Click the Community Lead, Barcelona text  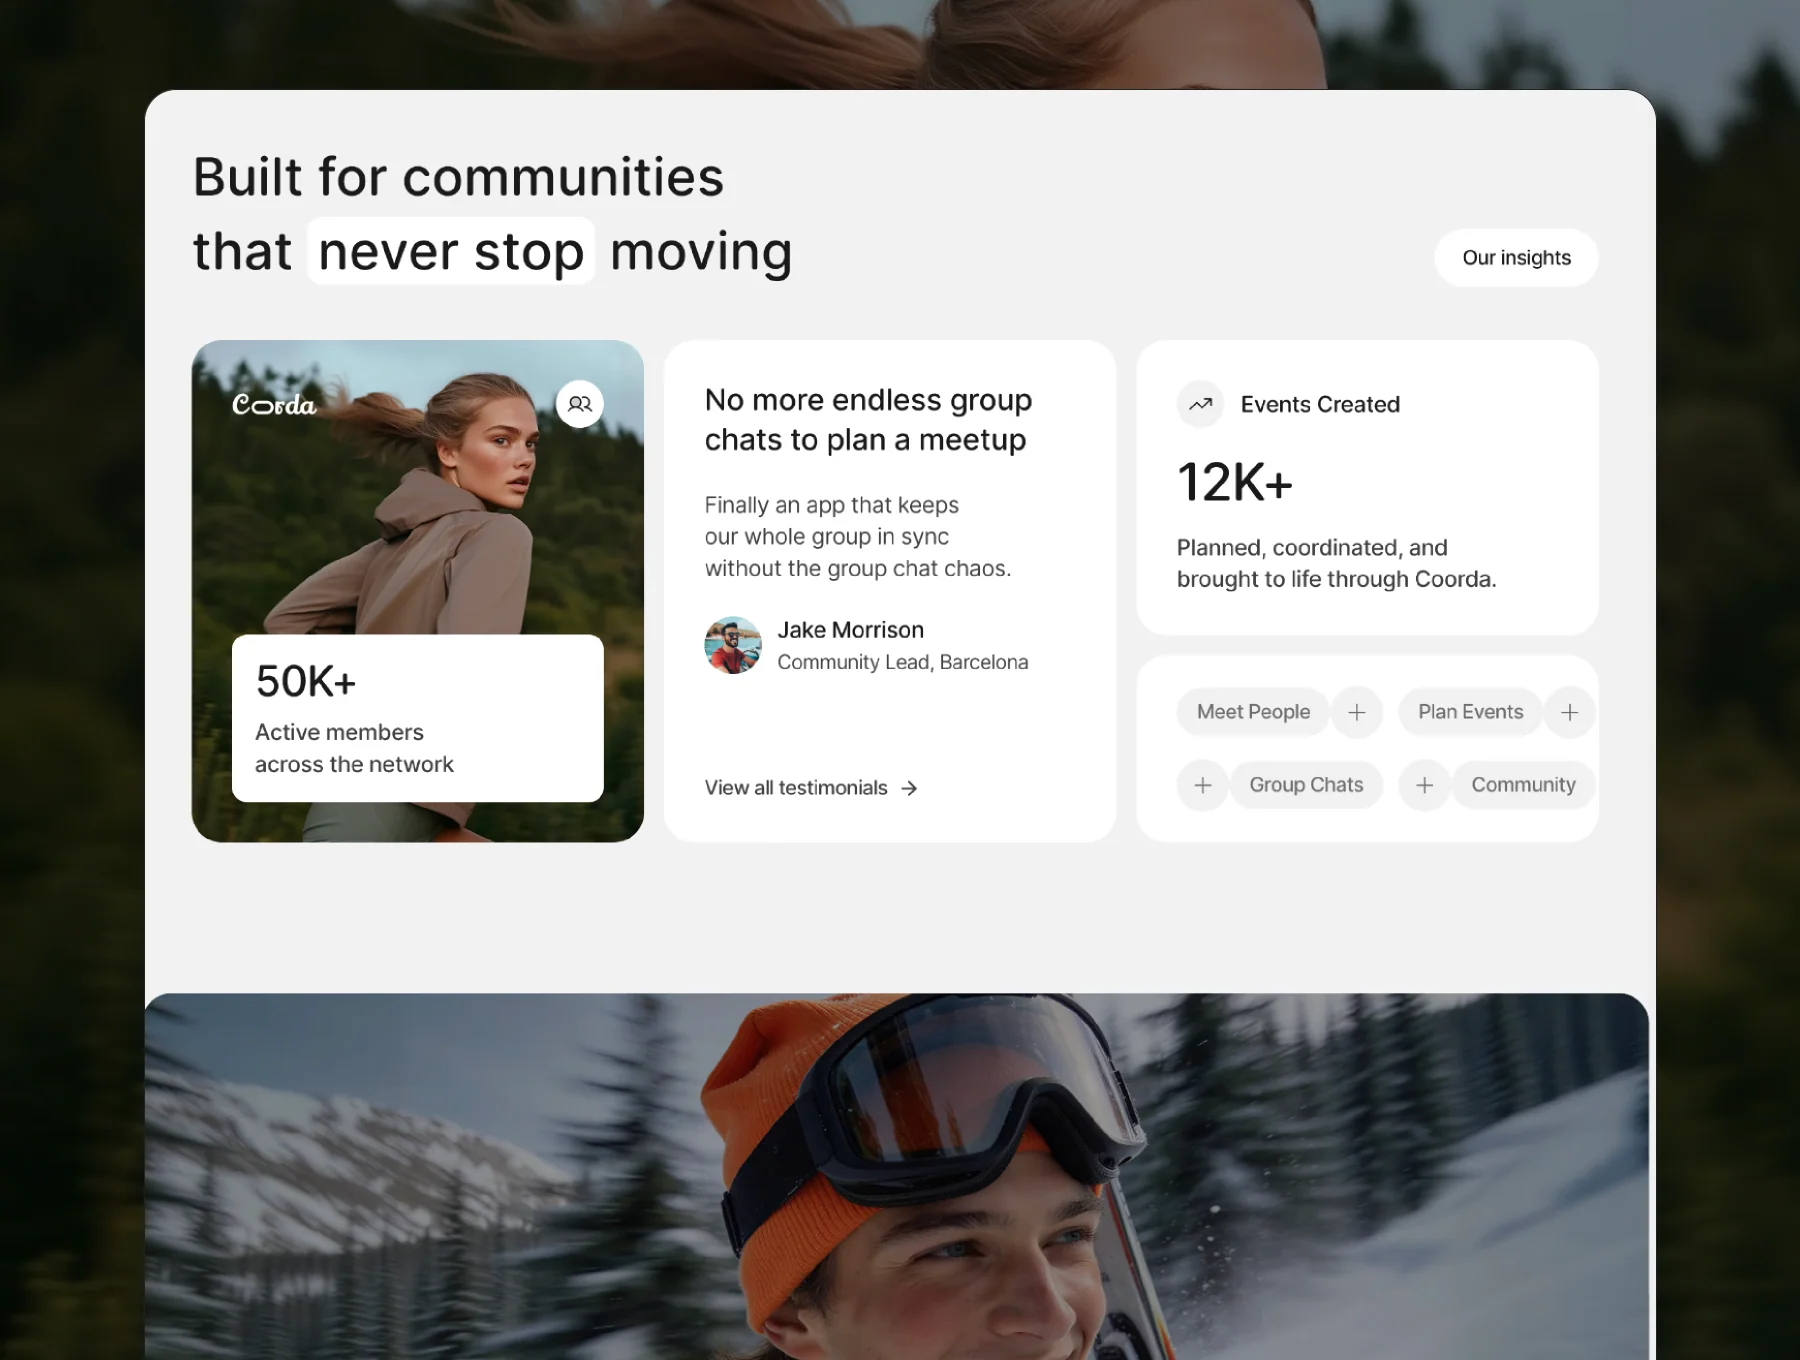pyautogui.click(x=903, y=662)
